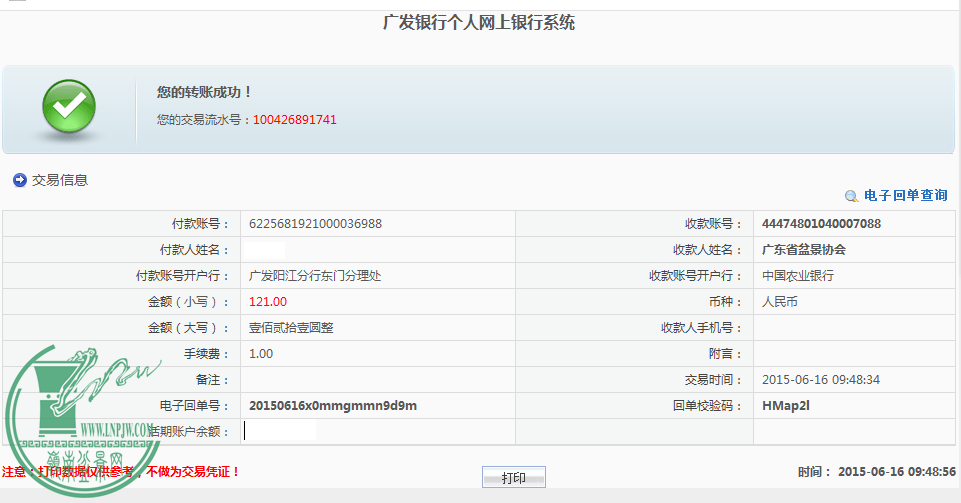
Task: Select the e-receipt number 20150616x0mmgmmn9d9m
Action: click(x=332, y=405)
